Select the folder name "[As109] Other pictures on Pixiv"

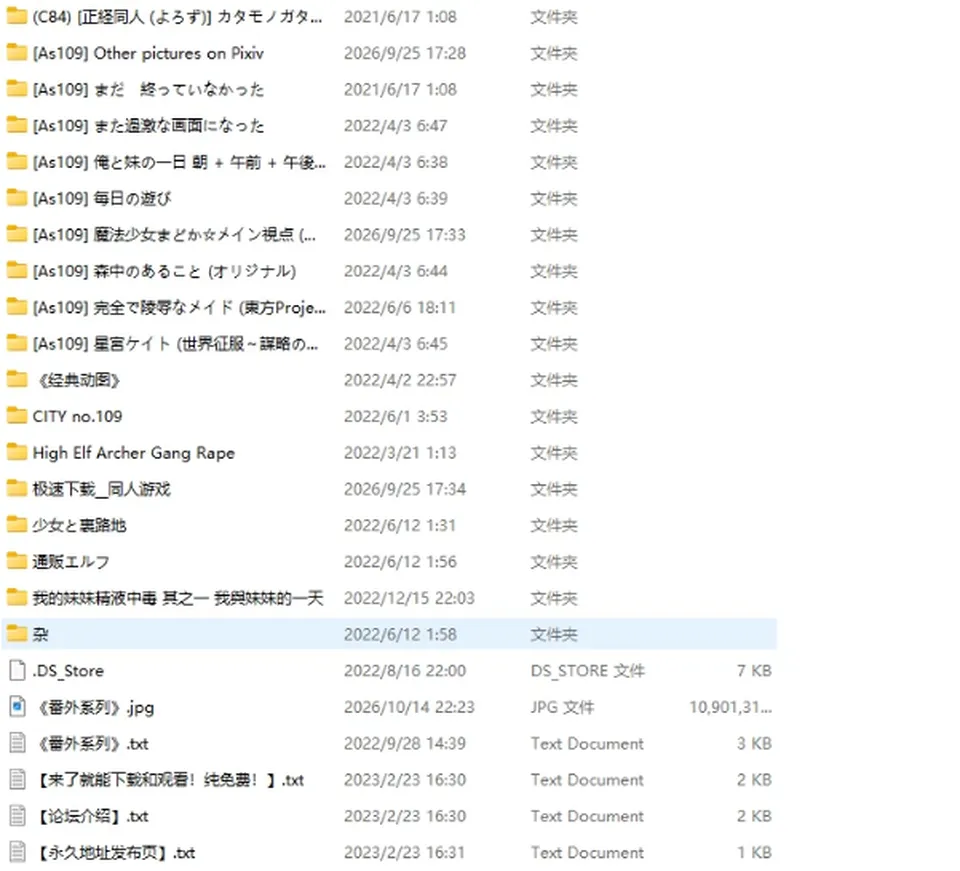(148, 53)
